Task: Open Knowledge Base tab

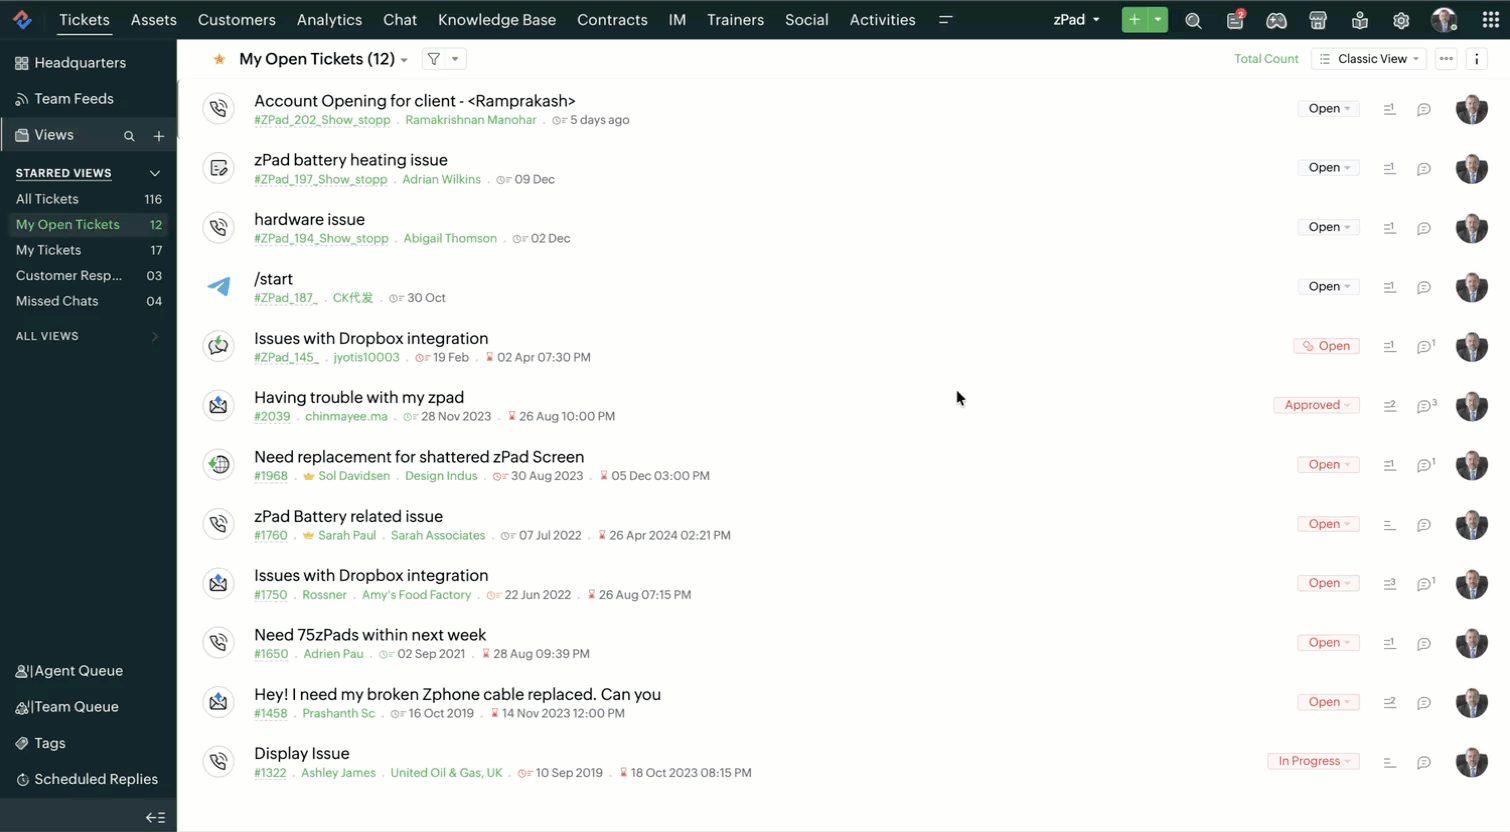Action: (496, 19)
